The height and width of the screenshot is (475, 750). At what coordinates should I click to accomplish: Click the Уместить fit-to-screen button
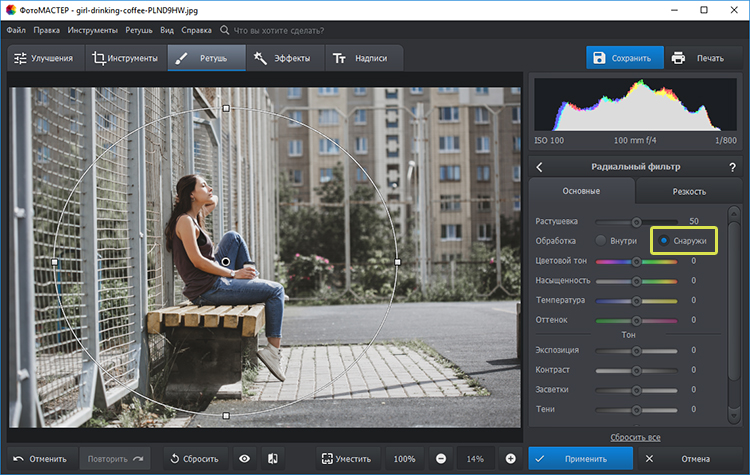[x=347, y=458]
